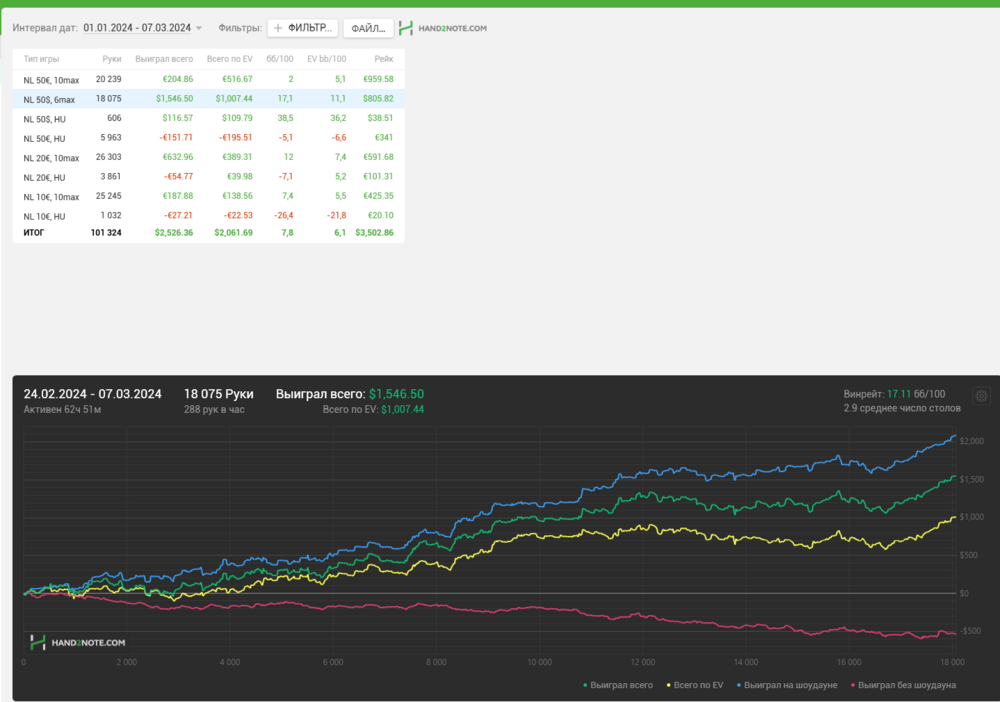The height and width of the screenshot is (702, 1000).
Task: Click the 38,5 bb/100 value
Action: (285, 118)
